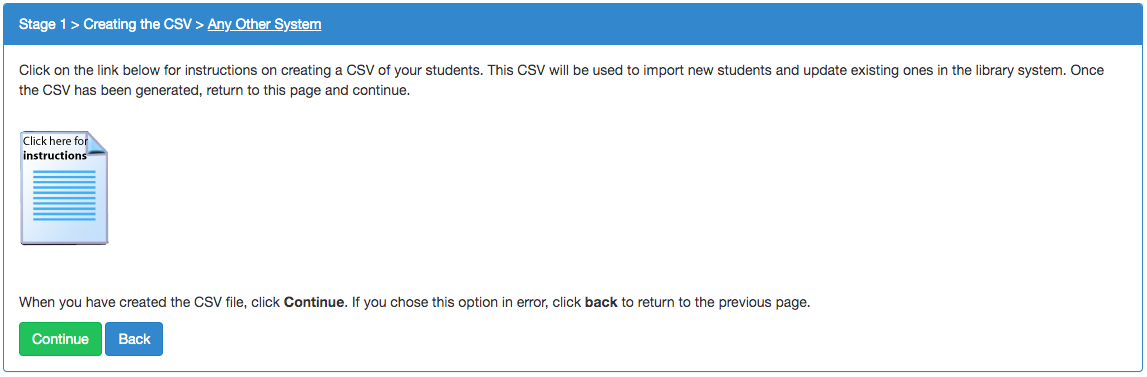Select the Stage 1 breadcrumb text

point(43,24)
